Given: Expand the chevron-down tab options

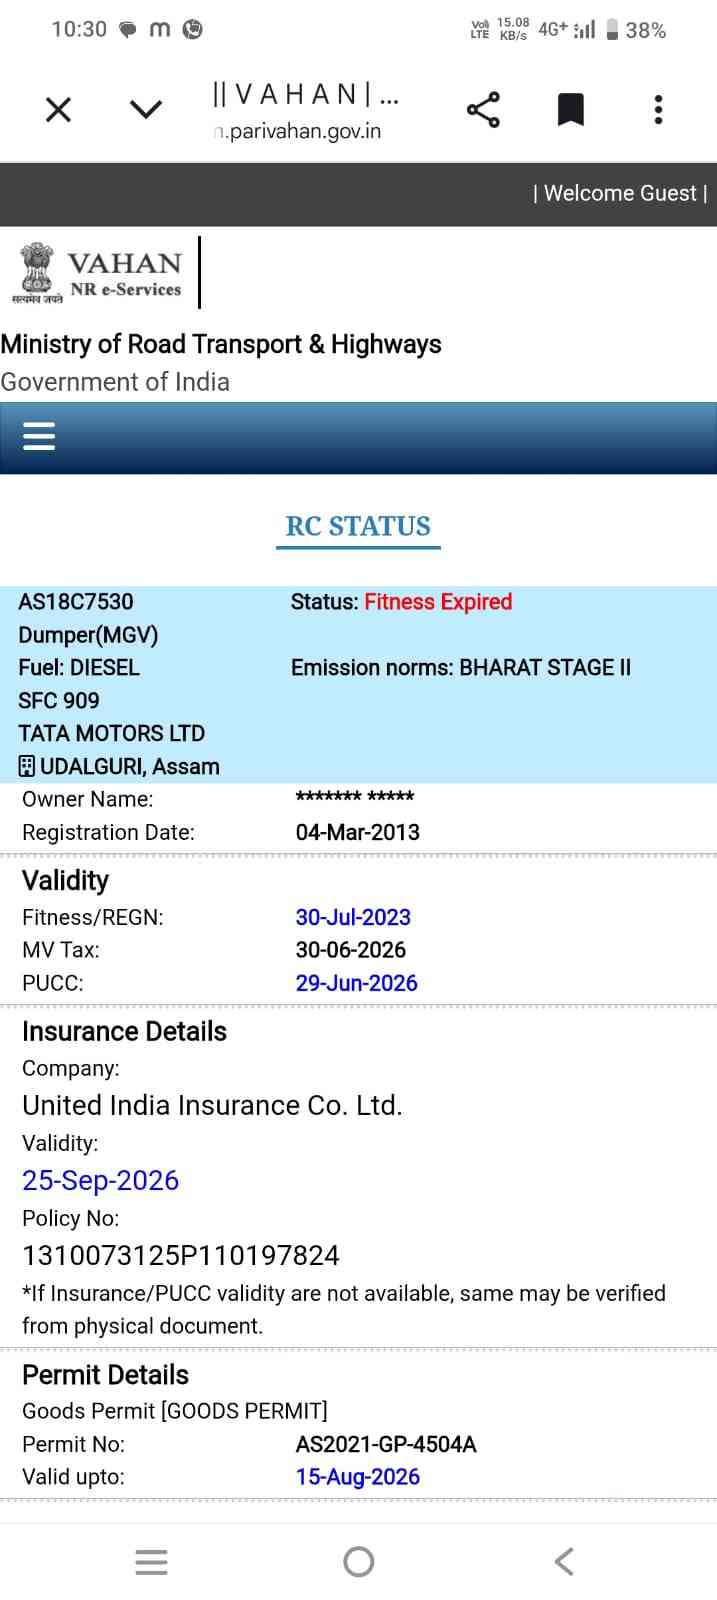Looking at the screenshot, I should [x=146, y=110].
